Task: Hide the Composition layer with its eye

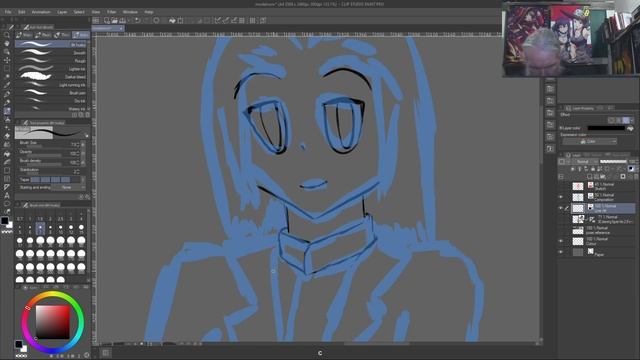Action: (561, 197)
